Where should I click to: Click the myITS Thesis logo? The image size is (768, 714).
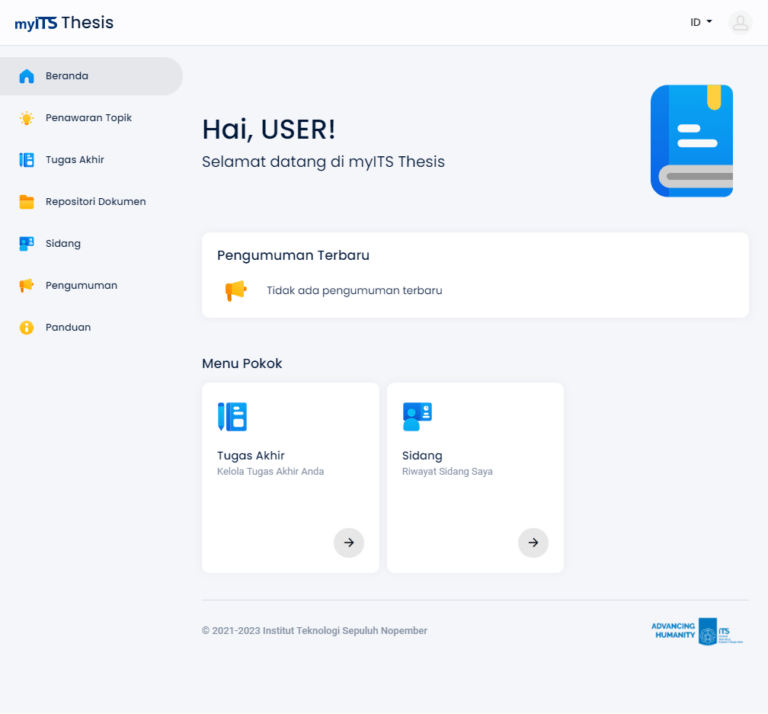point(64,22)
